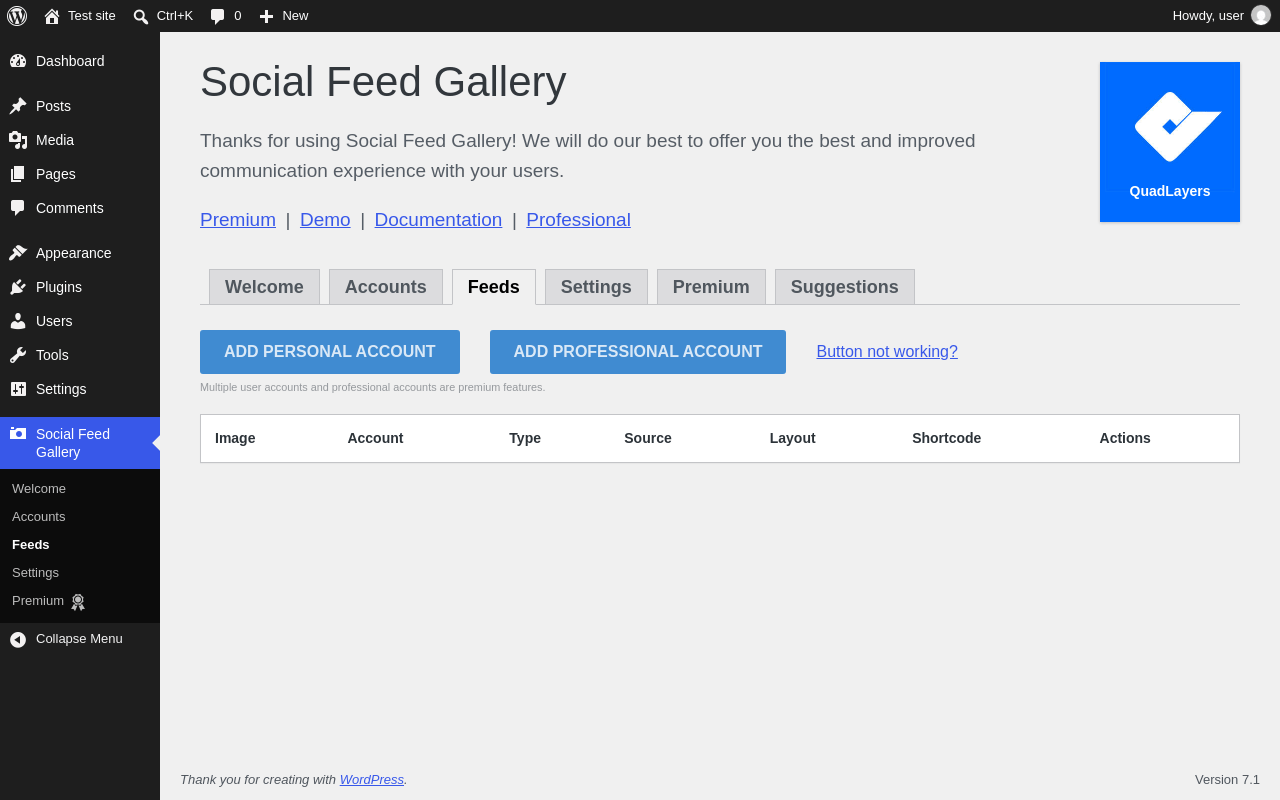Click the Plugins plug icon

(18, 287)
